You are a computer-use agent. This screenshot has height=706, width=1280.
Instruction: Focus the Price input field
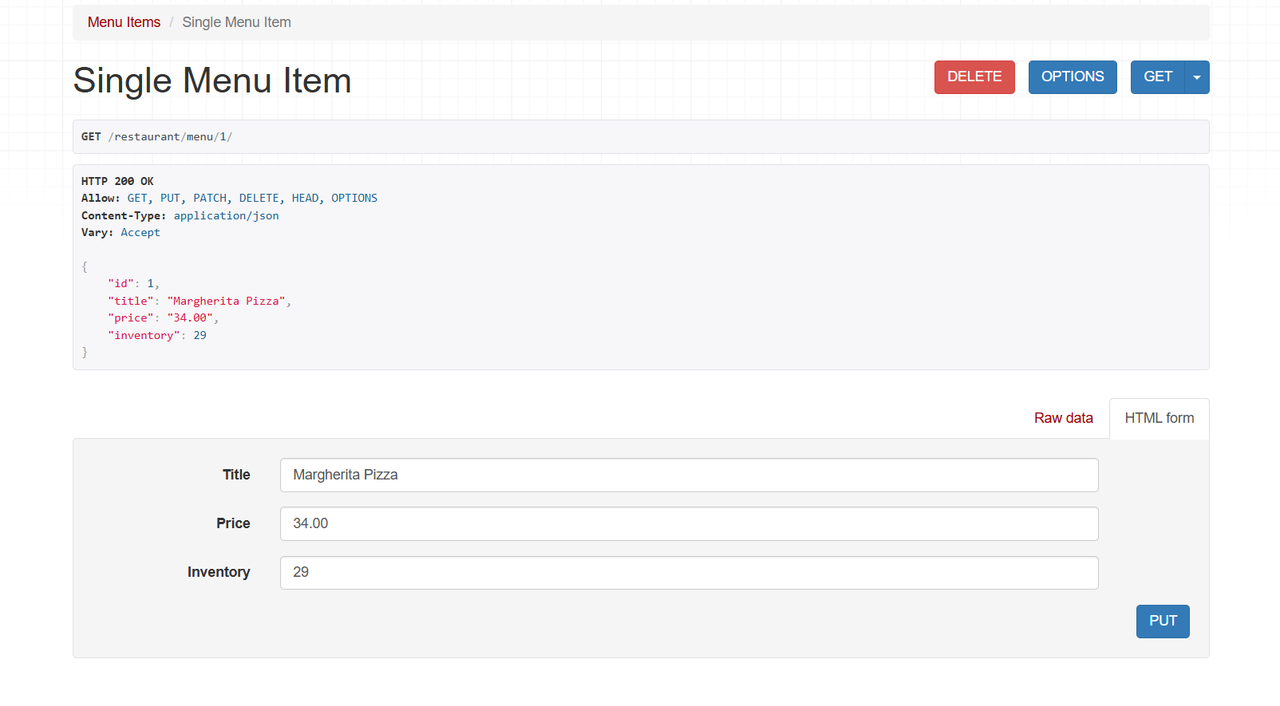tap(689, 524)
